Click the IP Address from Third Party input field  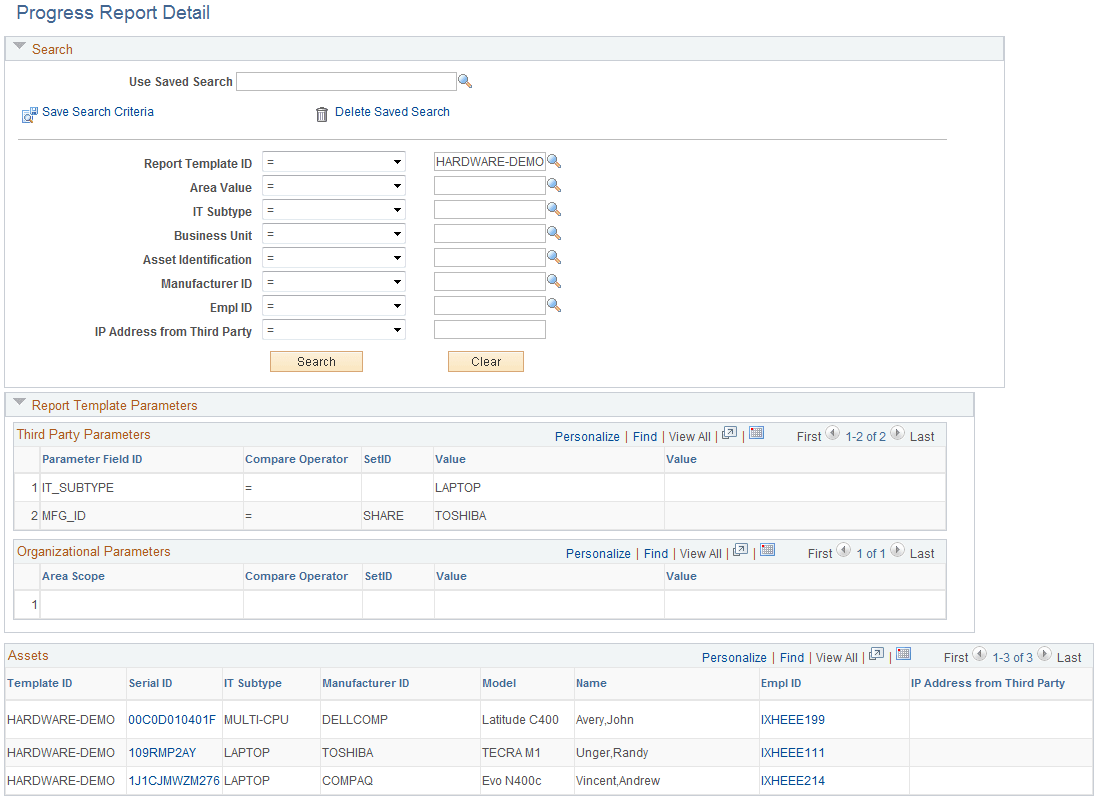coord(489,328)
